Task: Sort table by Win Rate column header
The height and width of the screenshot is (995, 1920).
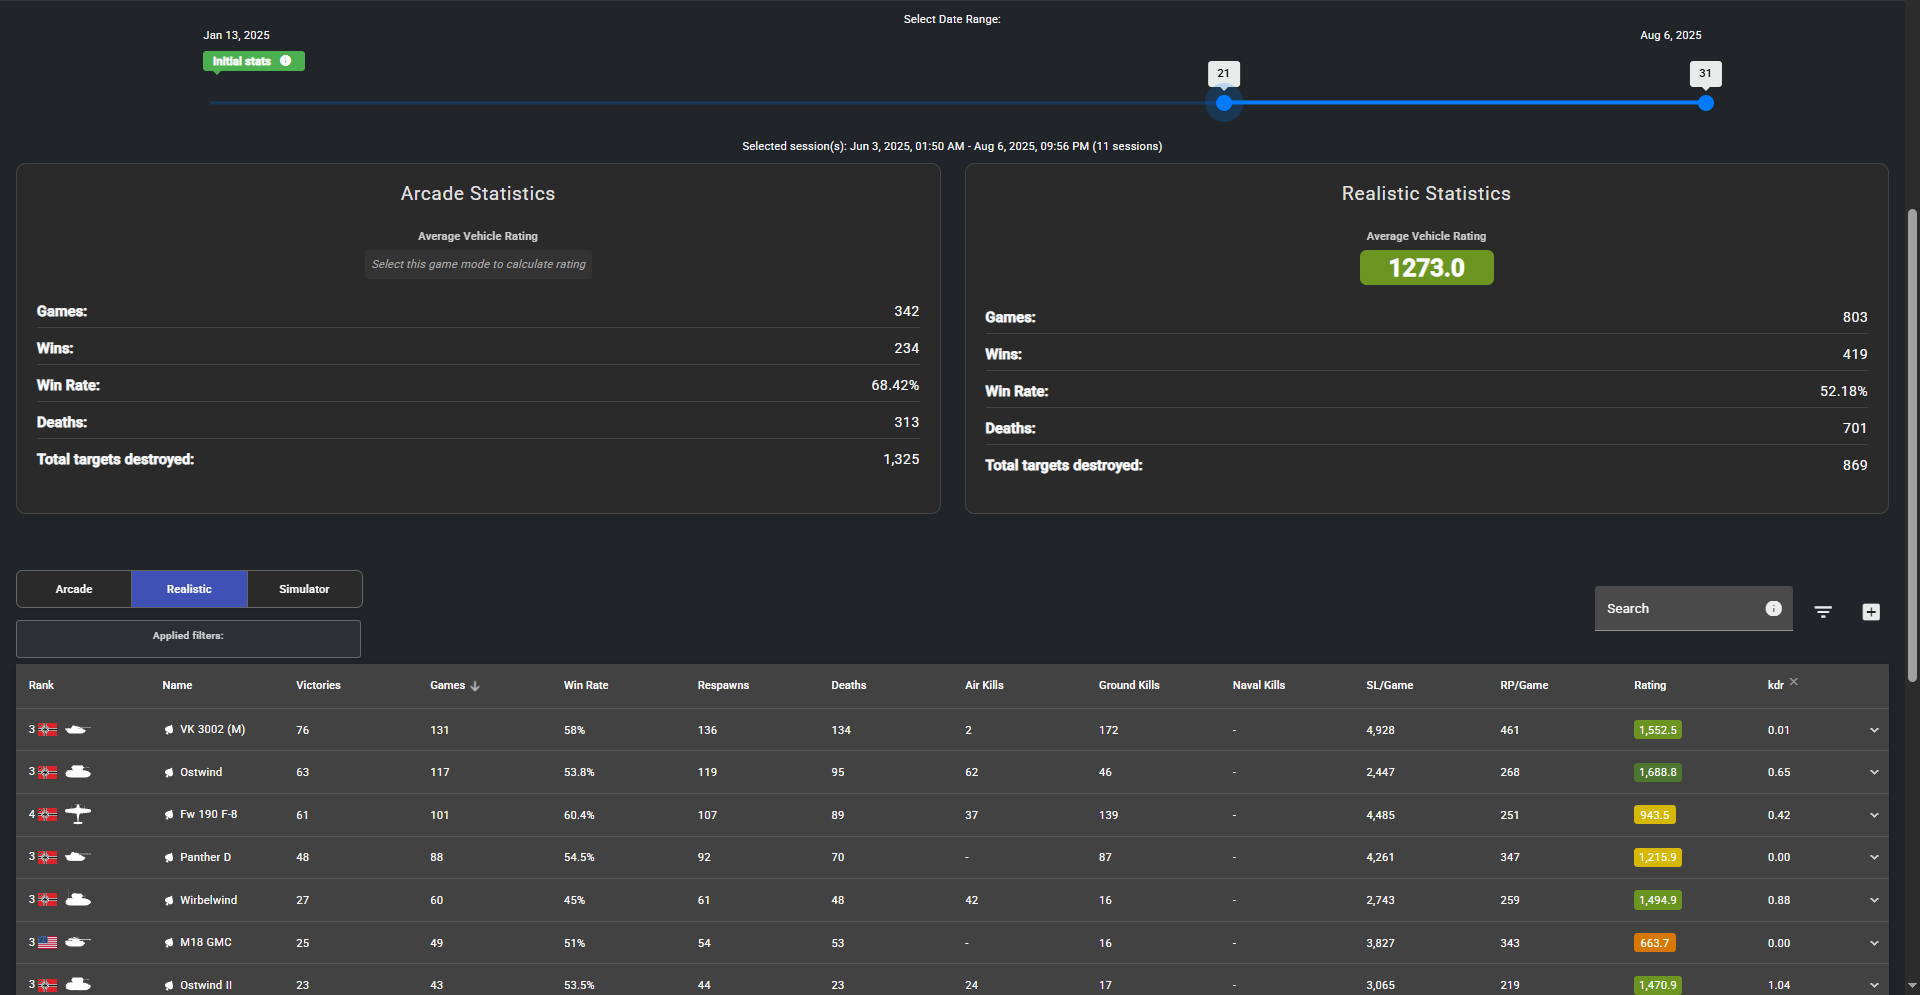Action: coord(586,686)
